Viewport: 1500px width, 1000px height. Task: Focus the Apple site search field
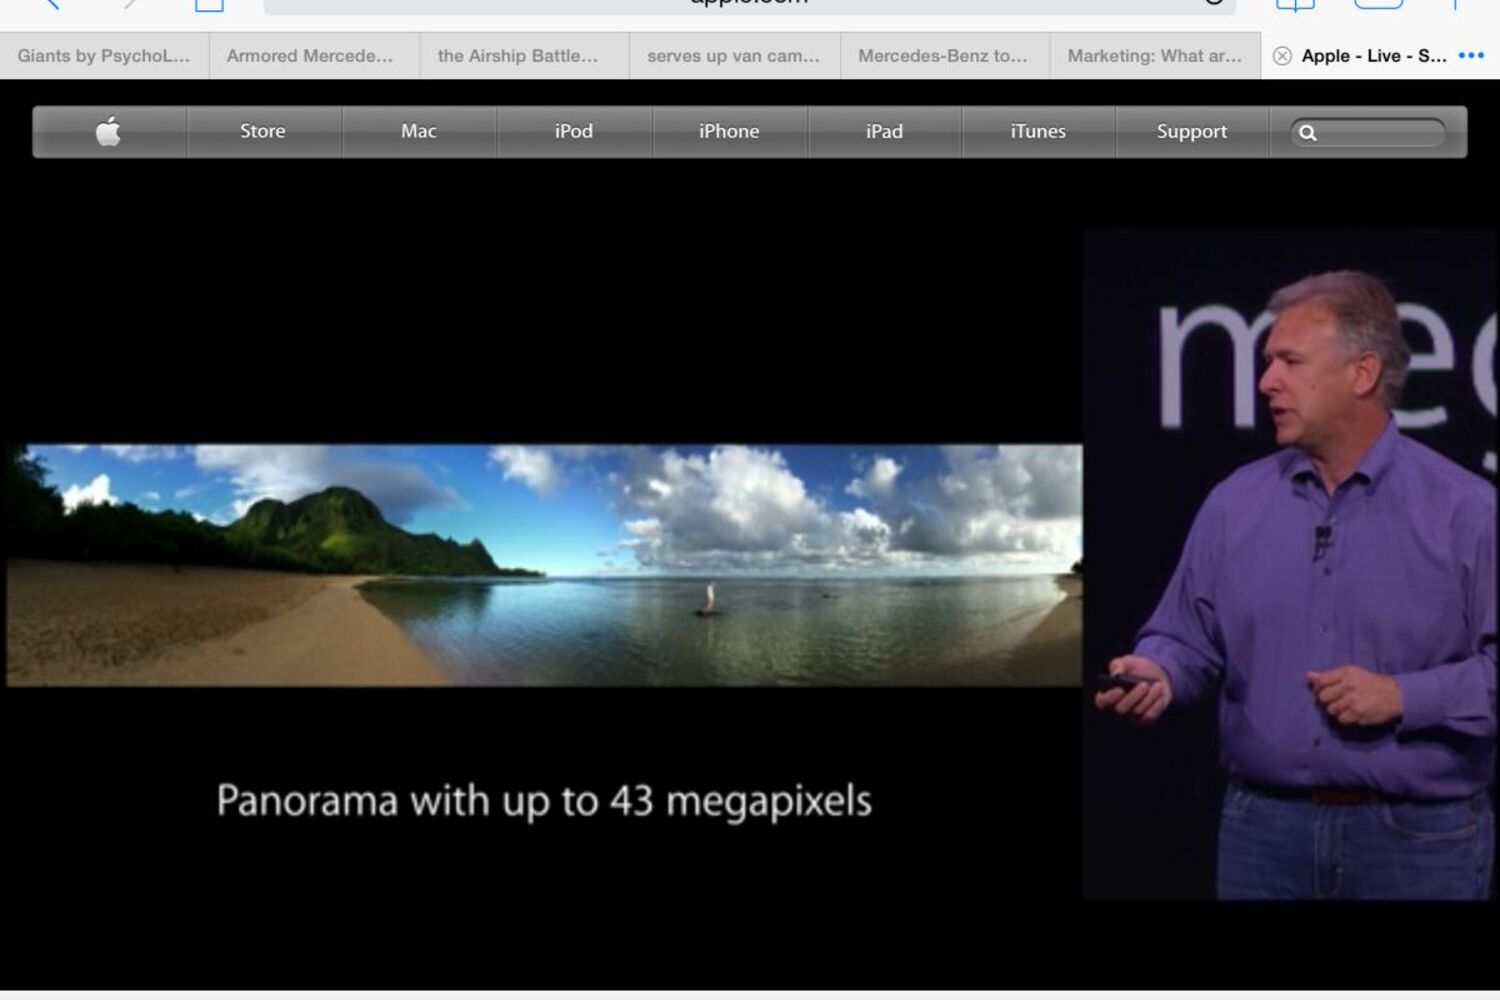click(1368, 132)
